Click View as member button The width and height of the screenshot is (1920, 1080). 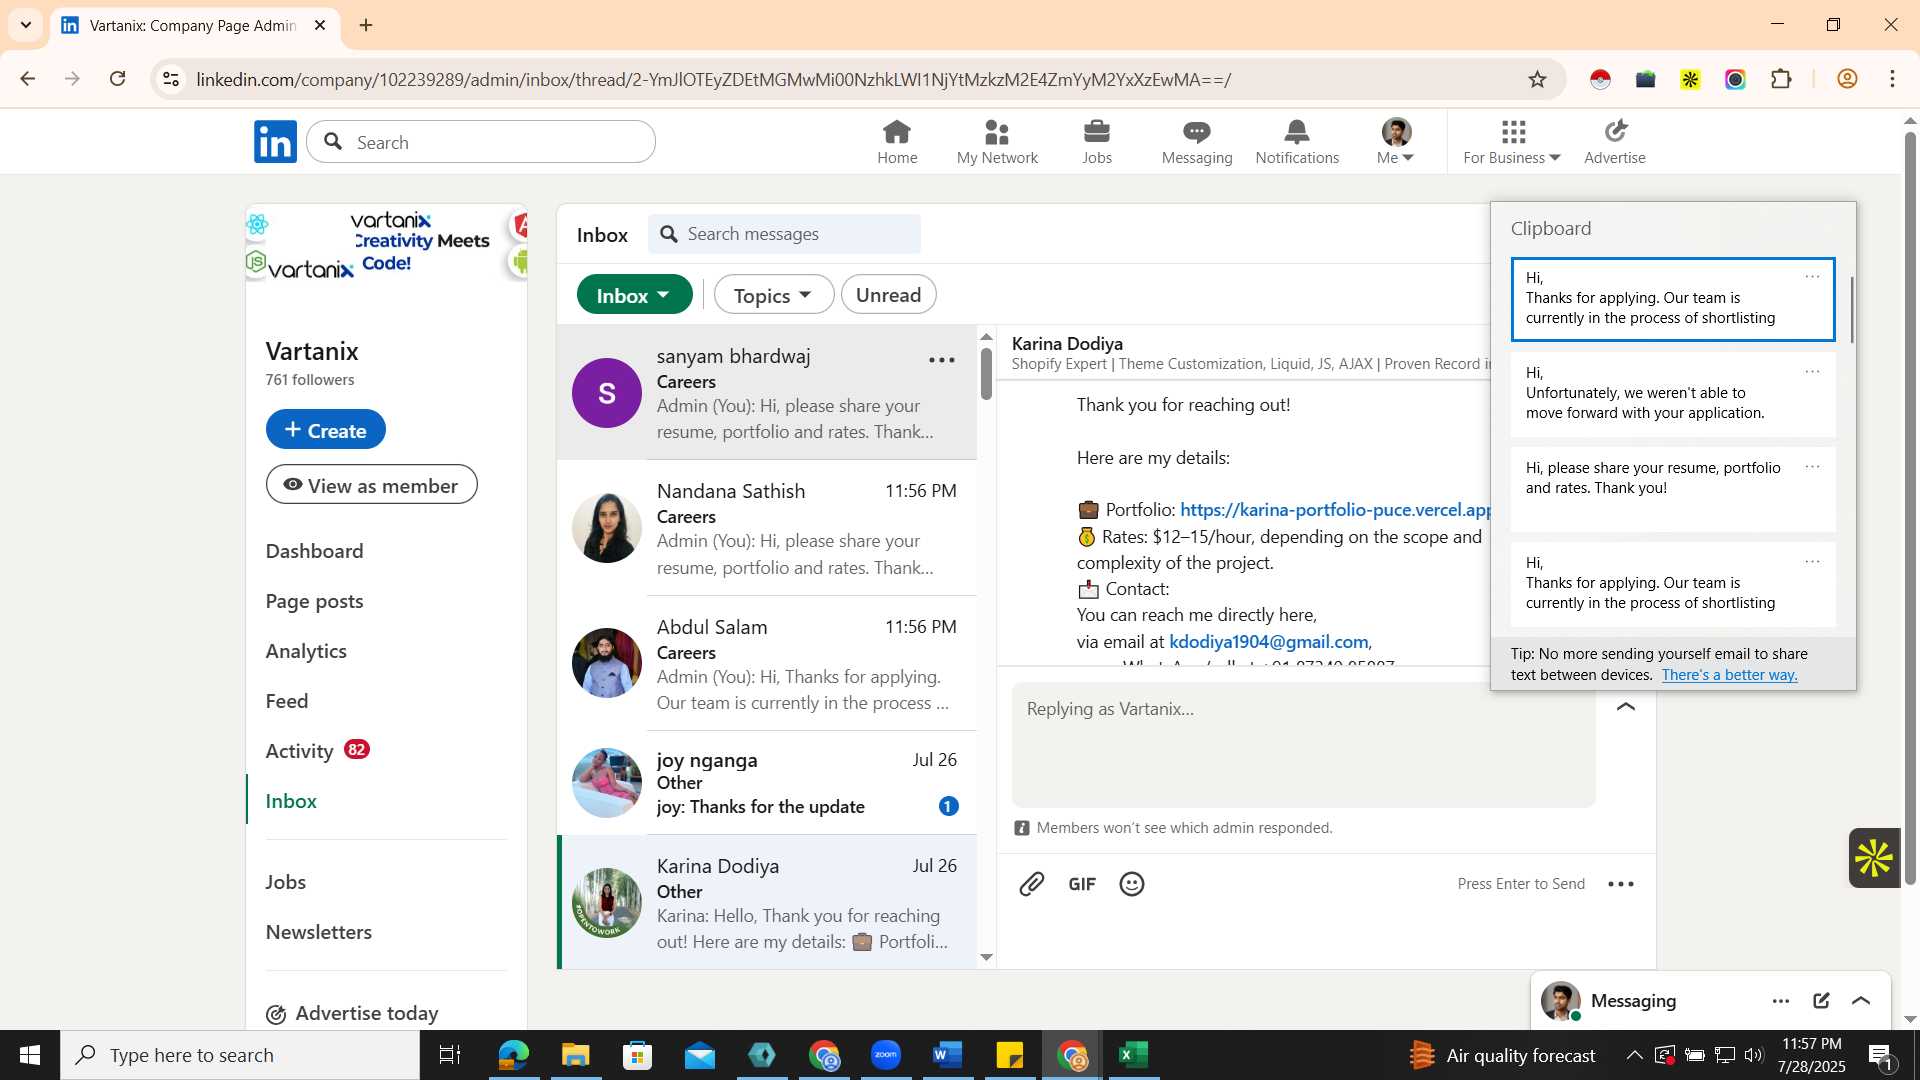[372, 485]
